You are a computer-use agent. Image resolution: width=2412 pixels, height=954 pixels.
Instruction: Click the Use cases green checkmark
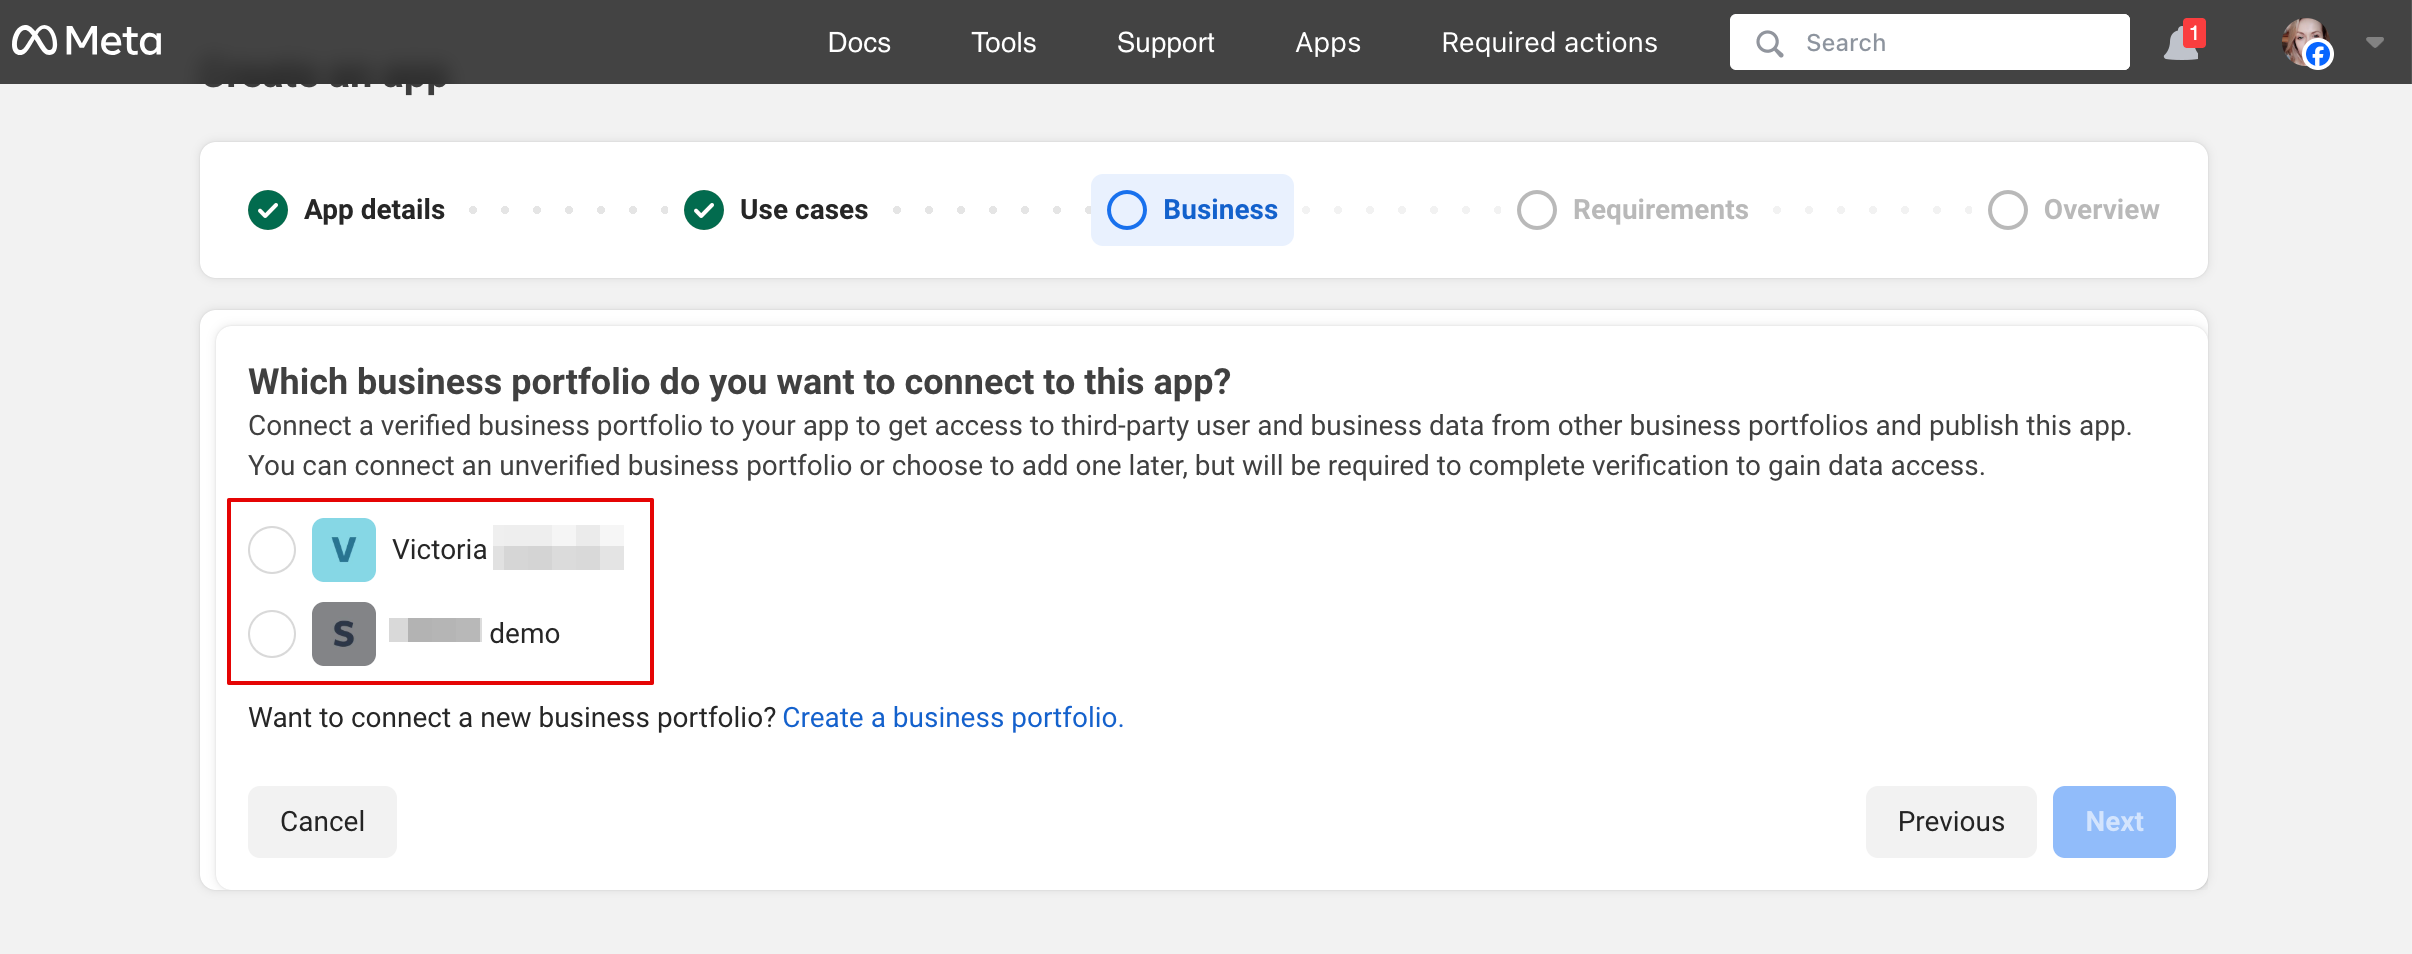704,210
